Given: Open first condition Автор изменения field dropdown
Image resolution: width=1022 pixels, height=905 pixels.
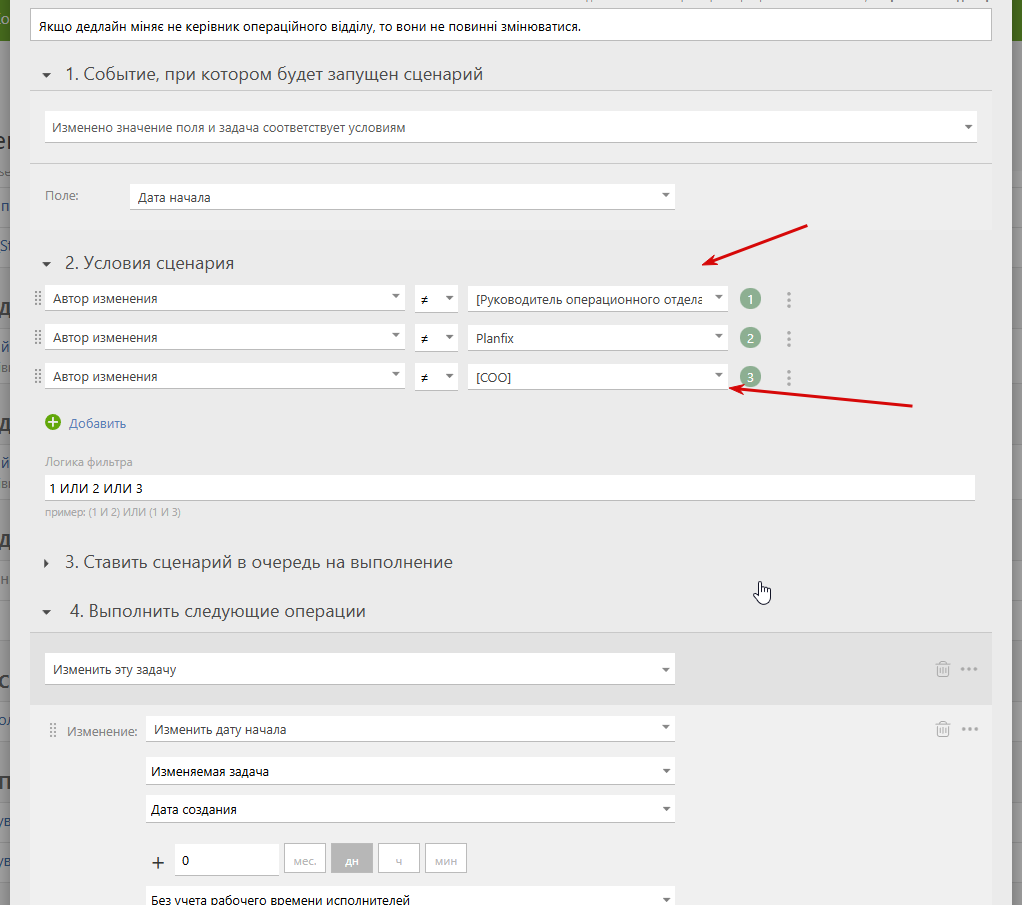Looking at the screenshot, I should coord(225,298).
